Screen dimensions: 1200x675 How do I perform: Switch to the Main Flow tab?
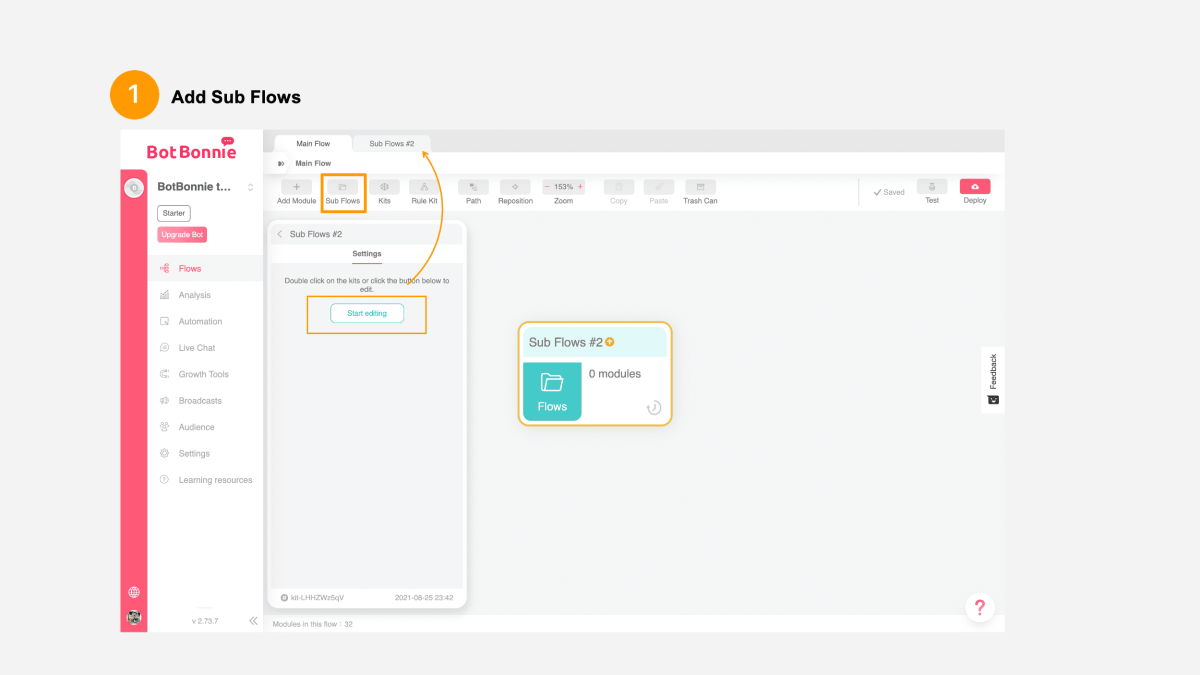tap(313, 144)
